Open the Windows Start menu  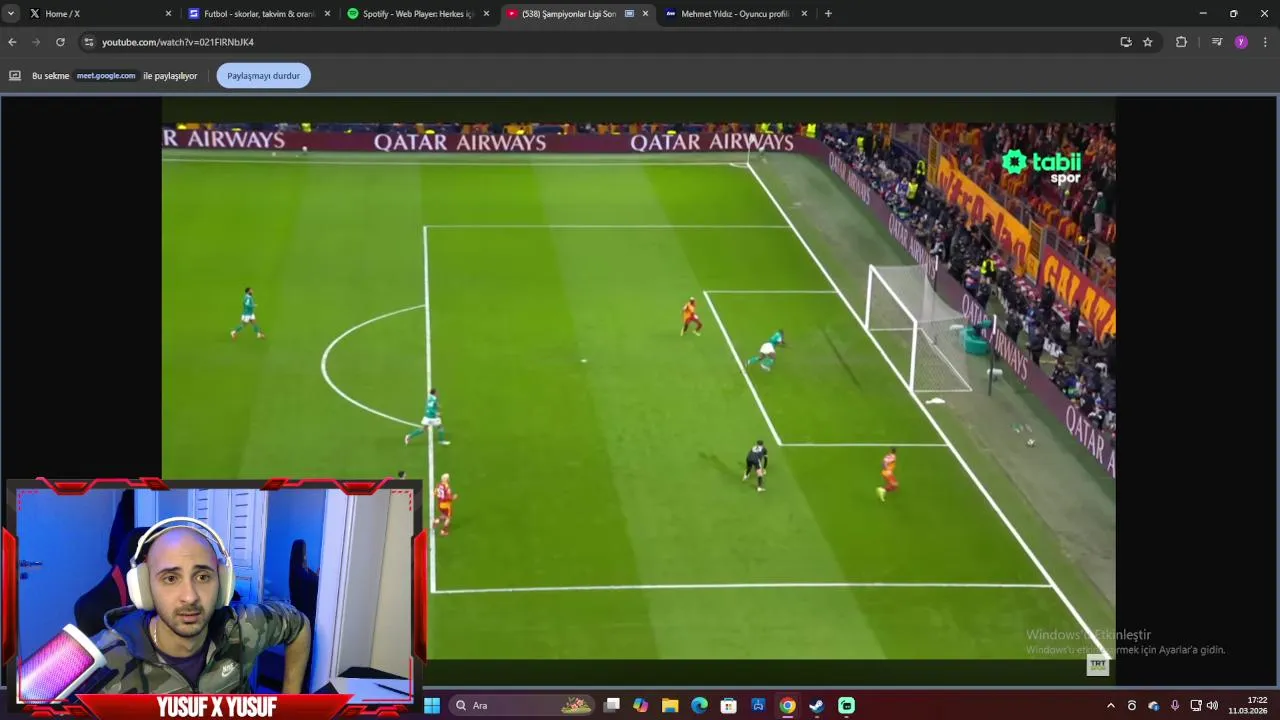(x=432, y=705)
